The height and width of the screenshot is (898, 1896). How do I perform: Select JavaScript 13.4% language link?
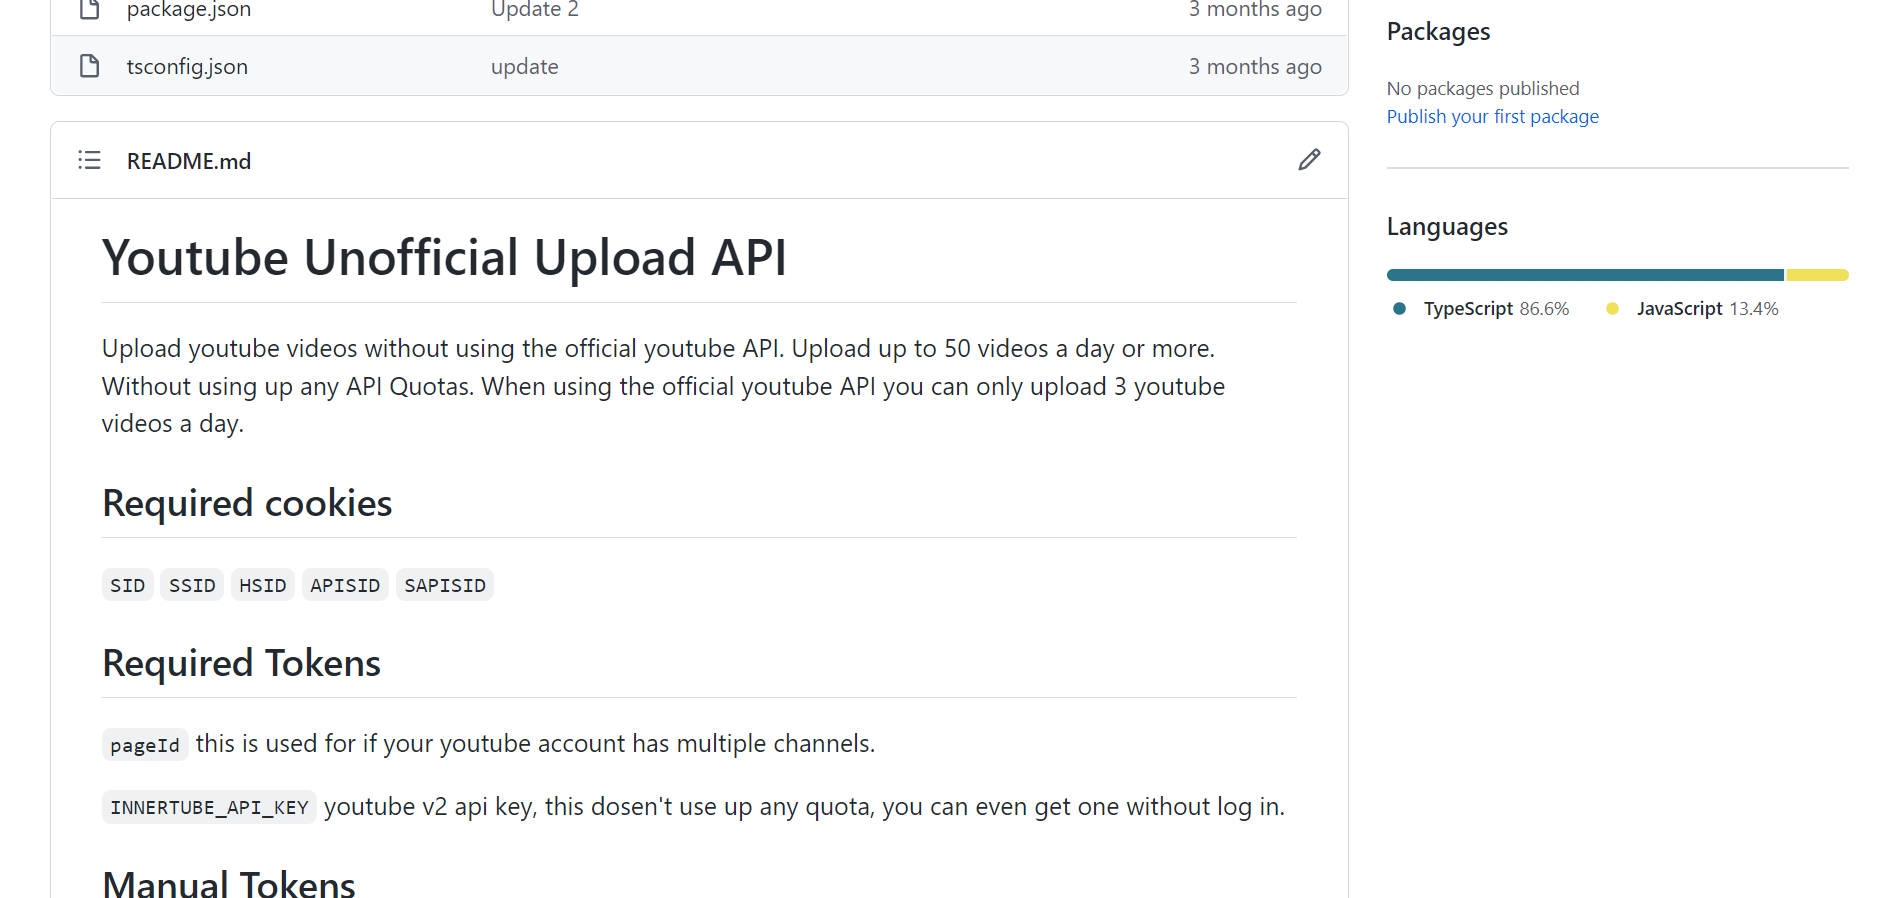coord(1692,309)
